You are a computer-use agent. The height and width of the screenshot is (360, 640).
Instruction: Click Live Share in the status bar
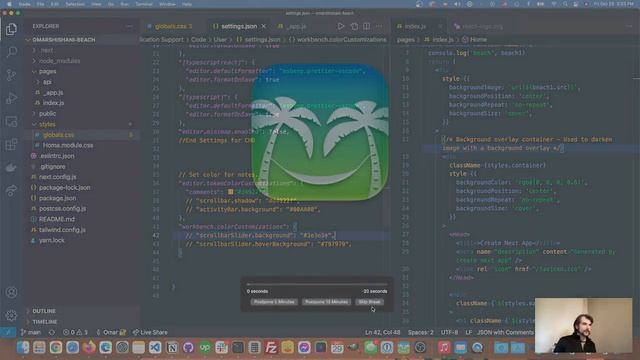coord(150,332)
